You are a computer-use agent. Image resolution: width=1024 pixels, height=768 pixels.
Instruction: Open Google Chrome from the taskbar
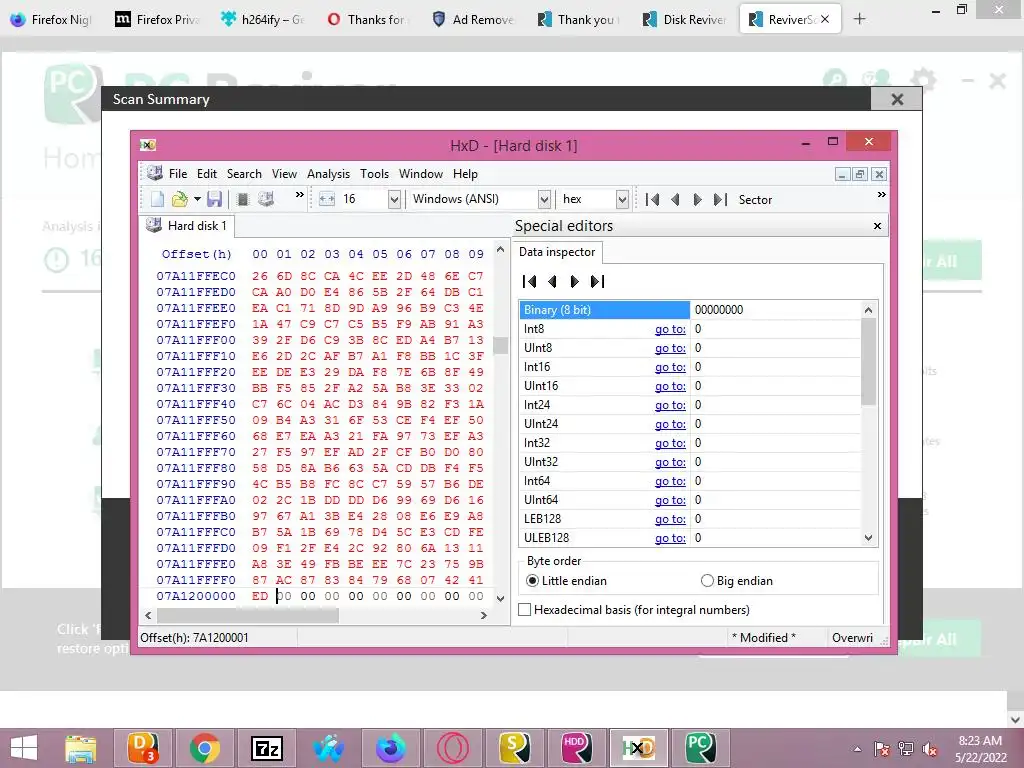[205, 748]
